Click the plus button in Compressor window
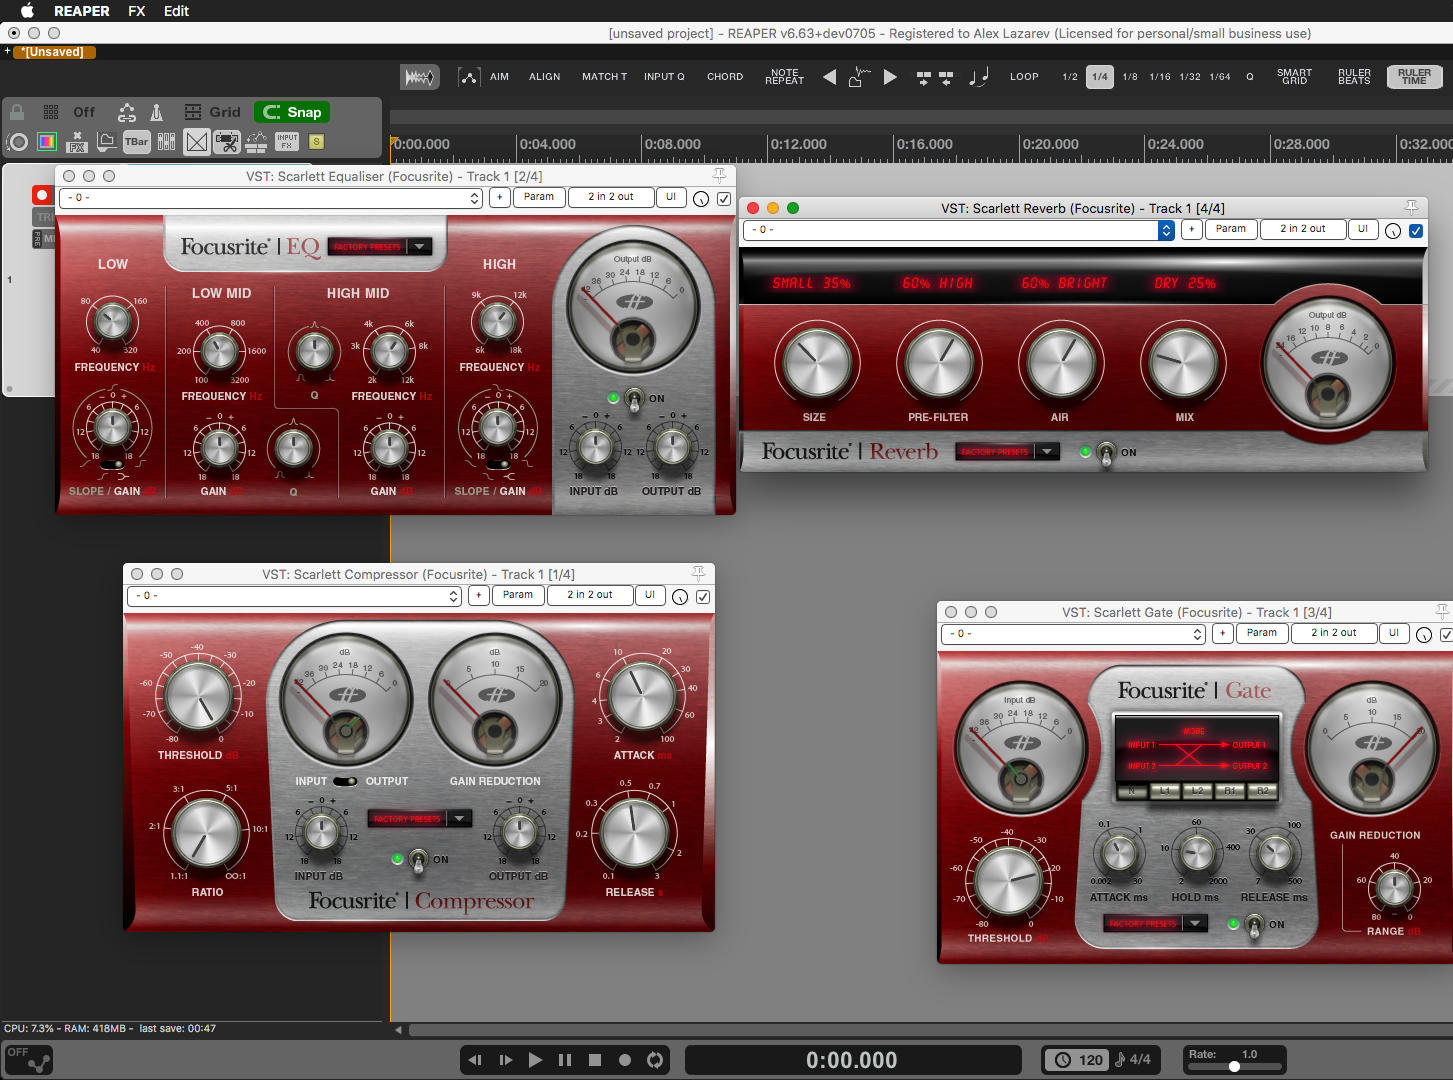 click(x=479, y=595)
